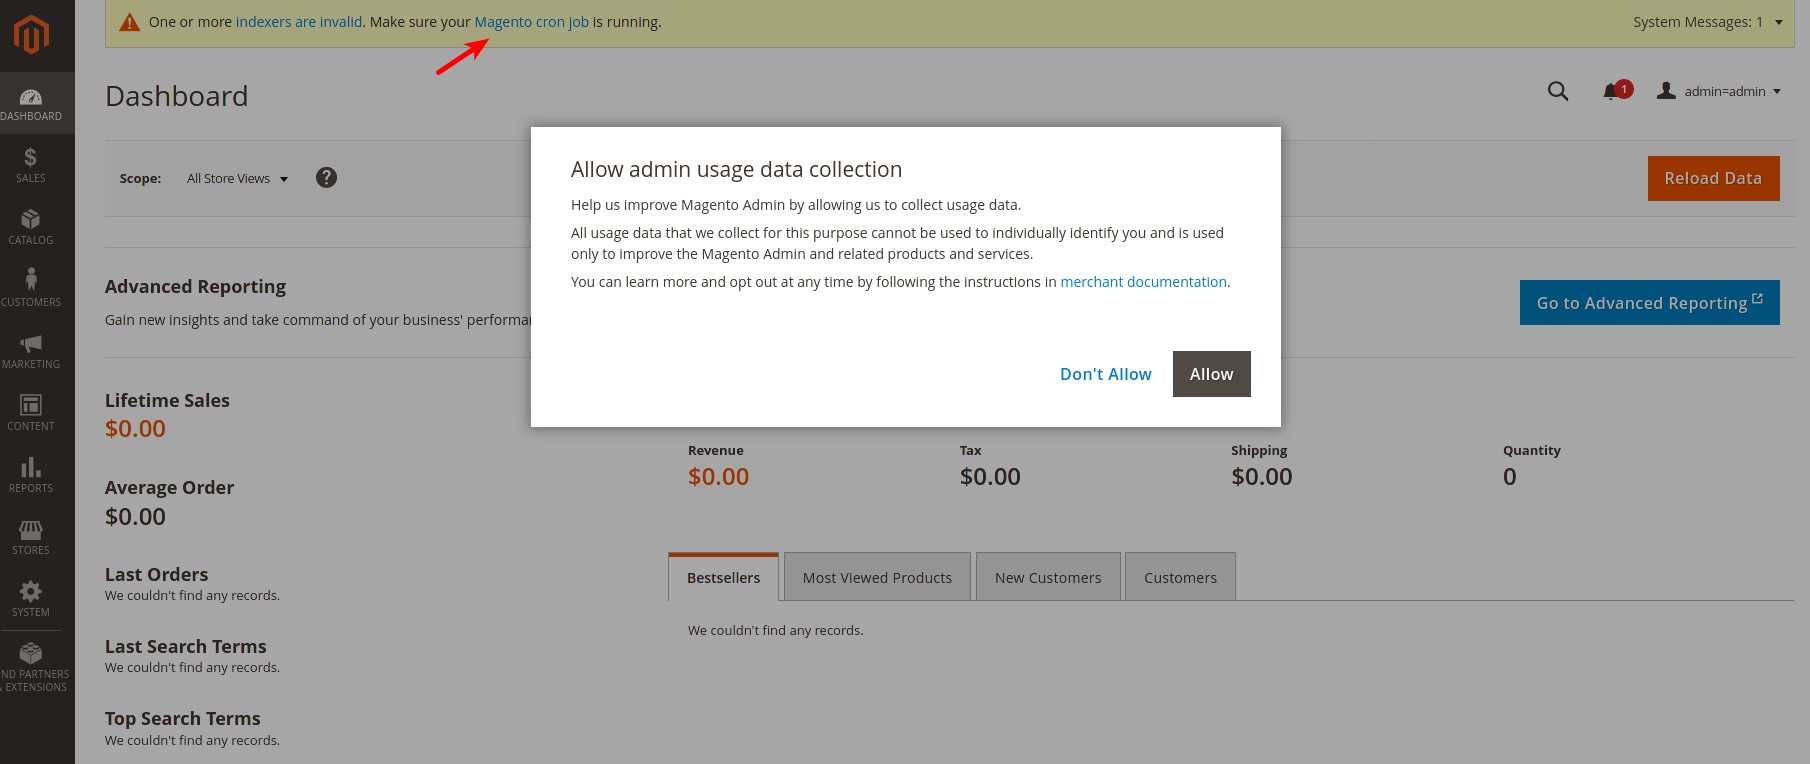Switch to New Customers tab
The image size is (1810, 764).
coord(1048,577)
